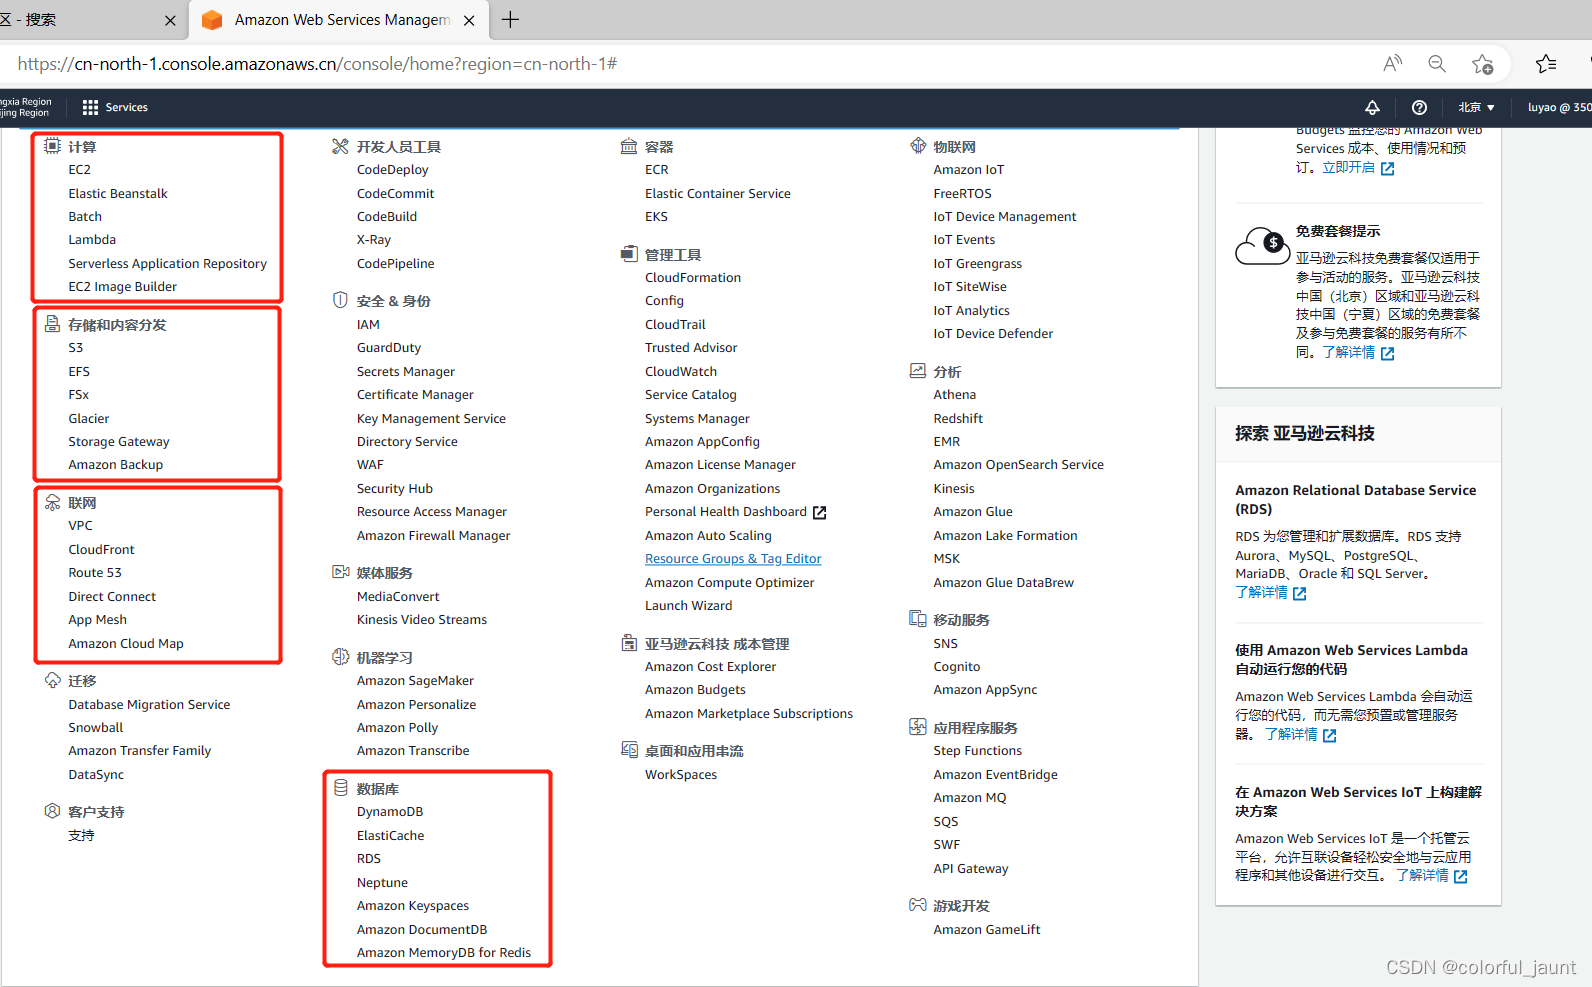This screenshot has width=1592, height=987.
Task: Open the Lambda service link
Action: tap(92, 240)
